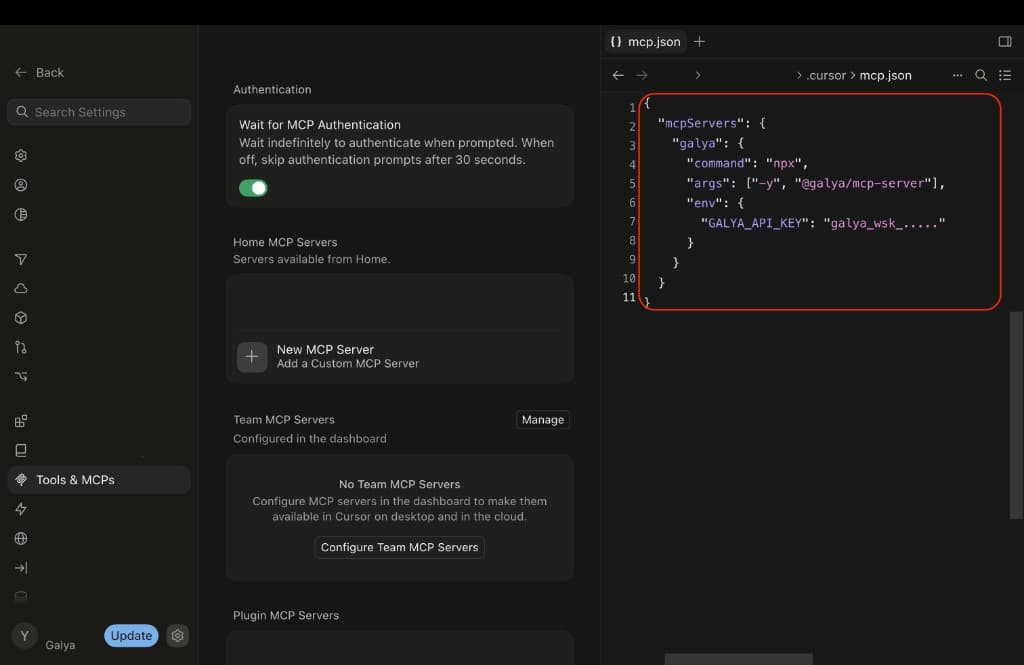
Task: Click the Plugin MCP Servers heading
Action: 286,615
